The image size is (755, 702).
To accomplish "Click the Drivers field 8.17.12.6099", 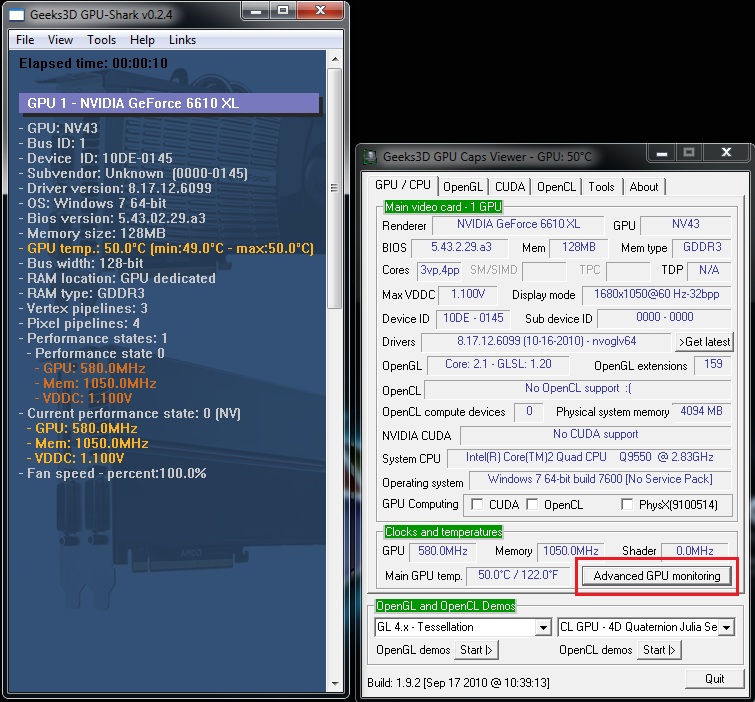I will click(x=546, y=342).
